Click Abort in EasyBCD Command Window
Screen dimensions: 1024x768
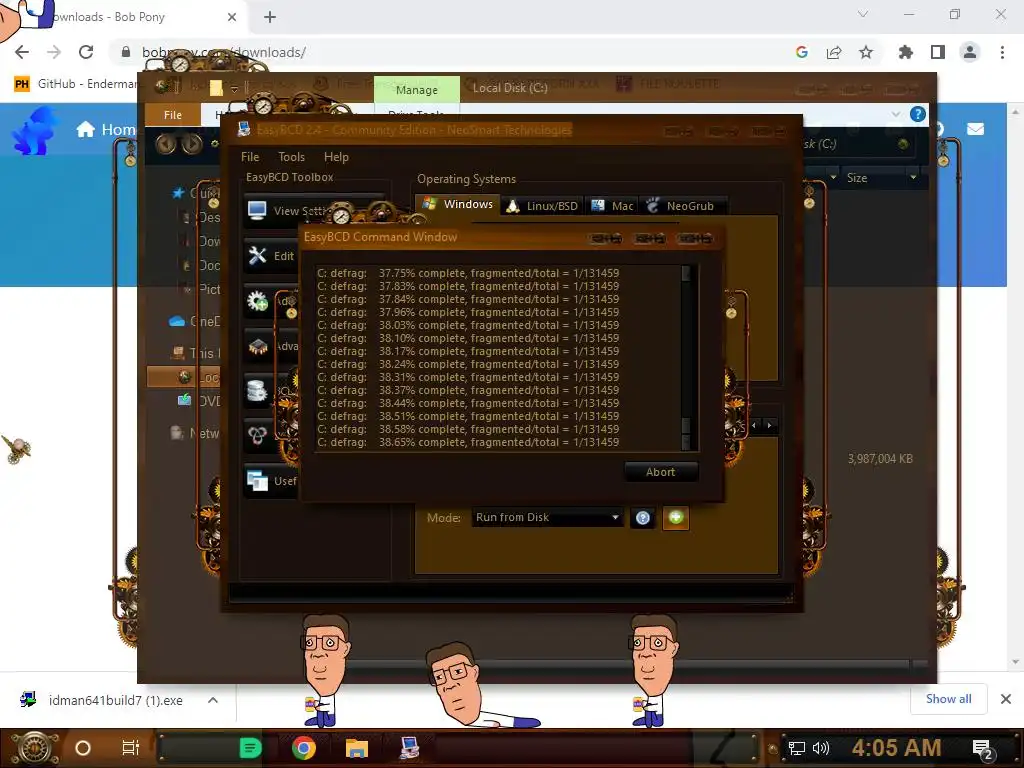point(660,472)
